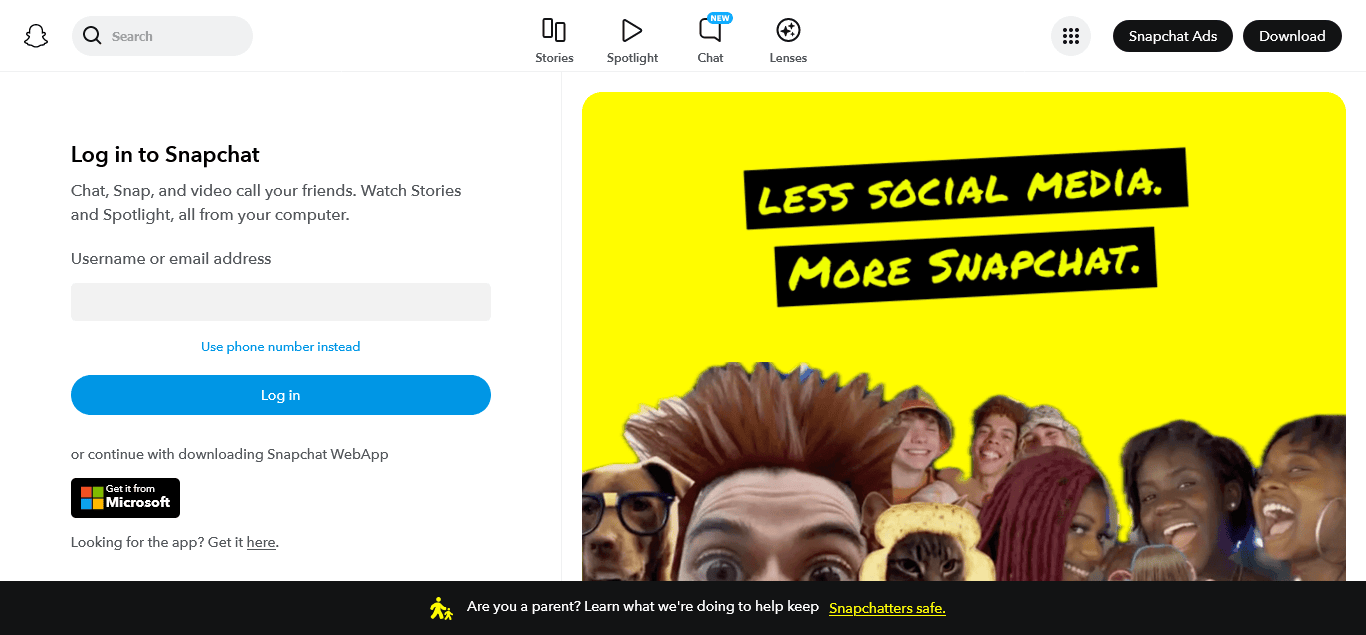Click the Snapchat ghost logo
1366x635 pixels.
36,36
